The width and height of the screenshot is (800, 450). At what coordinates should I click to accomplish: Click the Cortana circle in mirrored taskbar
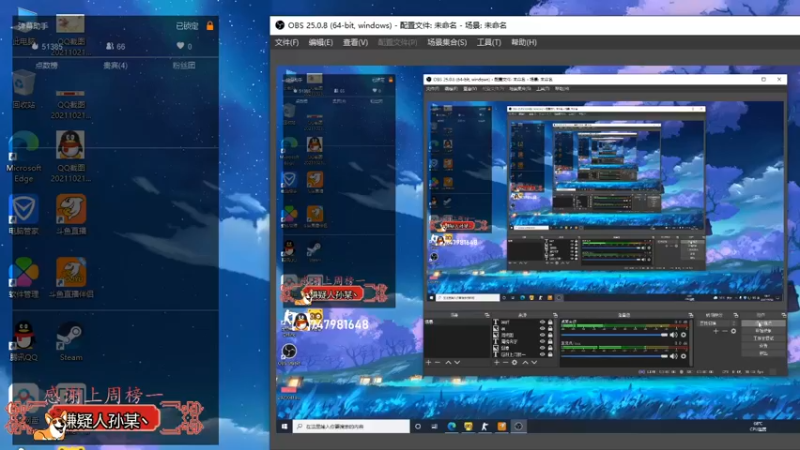(418, 427)
